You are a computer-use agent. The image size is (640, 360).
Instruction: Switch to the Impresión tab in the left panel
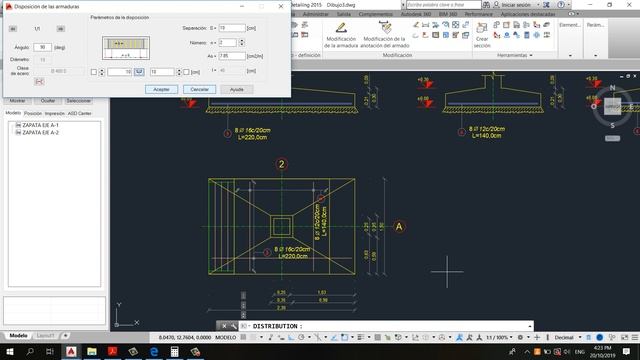pyautogui.click(x=55, y=113)
